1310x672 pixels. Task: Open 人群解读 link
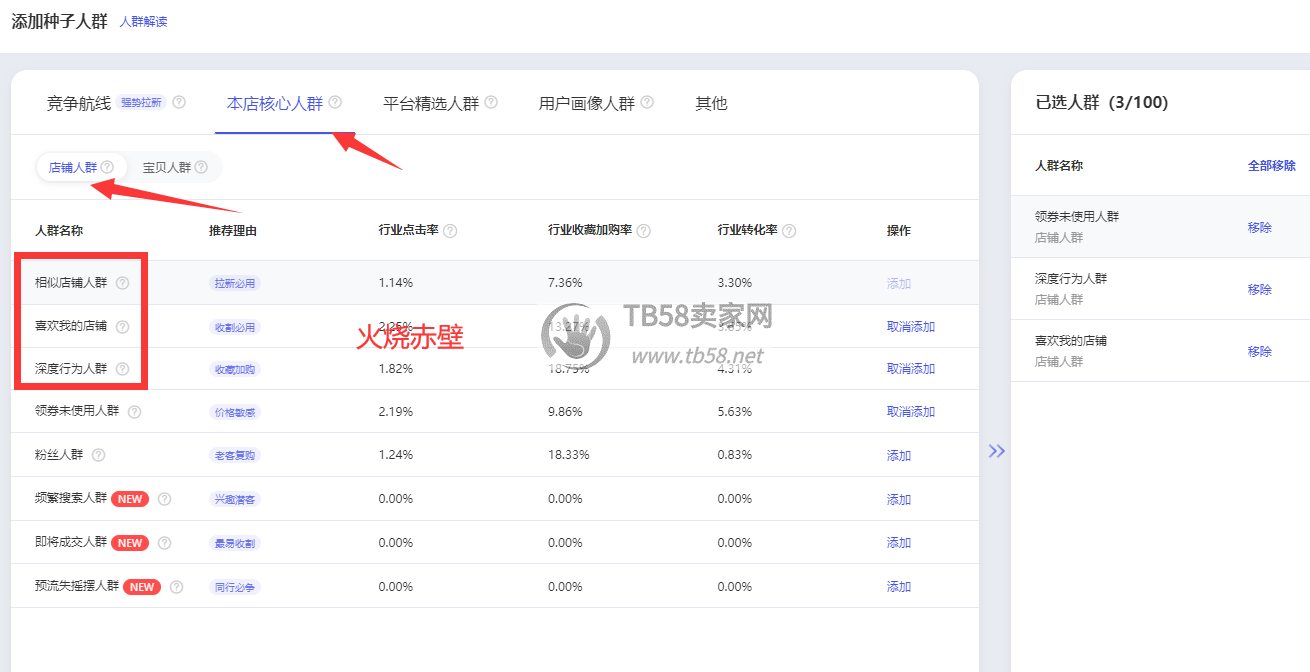[144, 21]
